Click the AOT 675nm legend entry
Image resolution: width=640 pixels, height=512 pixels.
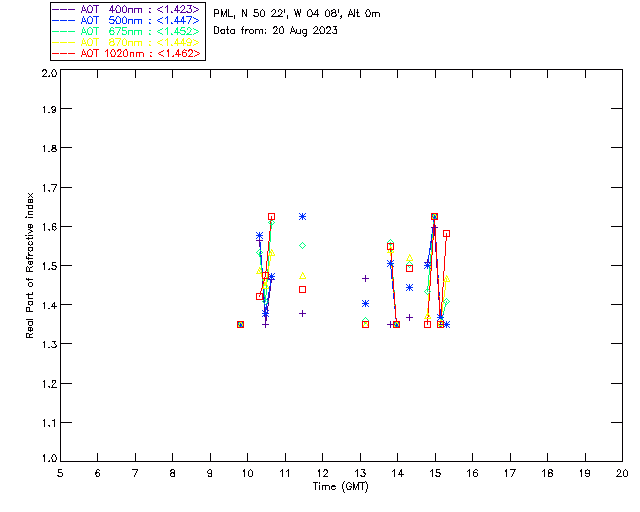pos(126,31)
